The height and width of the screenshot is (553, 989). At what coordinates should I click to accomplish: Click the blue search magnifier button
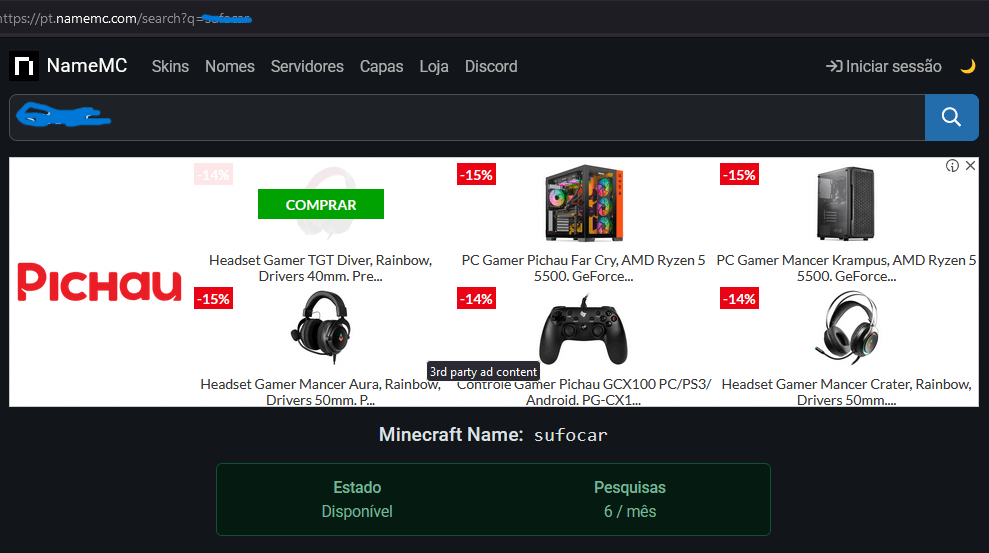[951, 117]
